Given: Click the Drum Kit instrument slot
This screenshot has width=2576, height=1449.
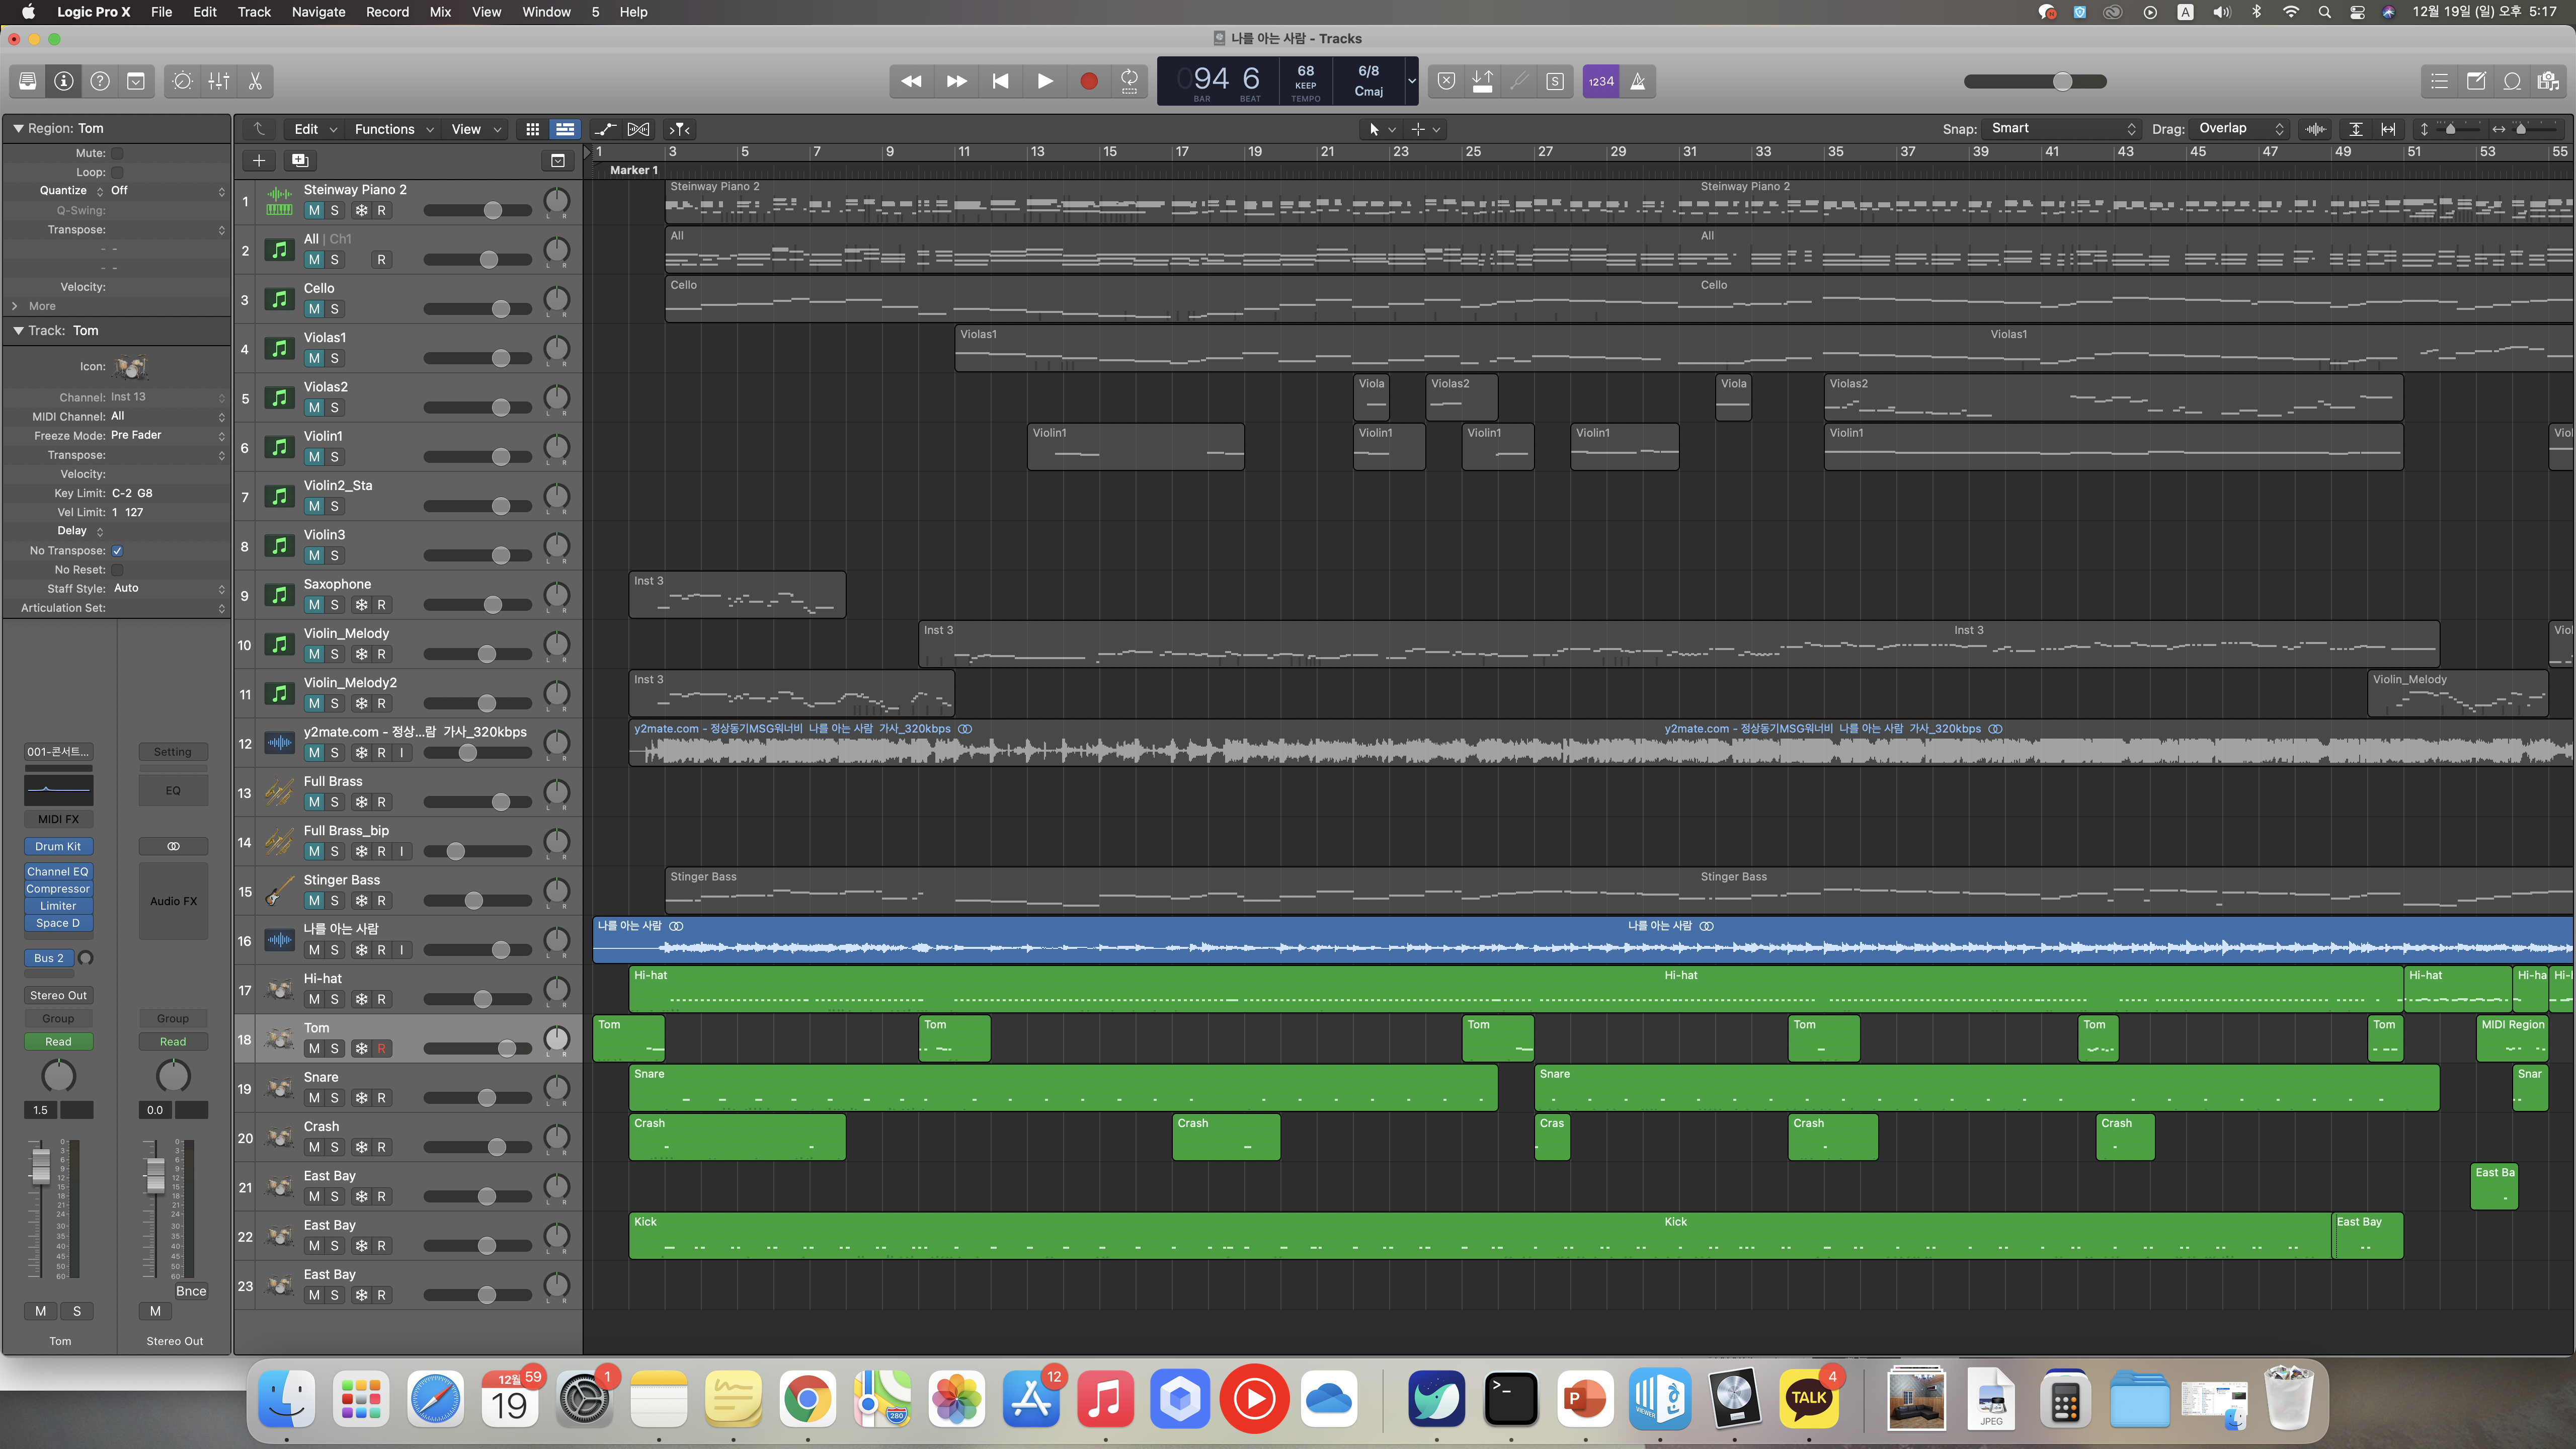Looking at the screenshot, I should [58, 846].
